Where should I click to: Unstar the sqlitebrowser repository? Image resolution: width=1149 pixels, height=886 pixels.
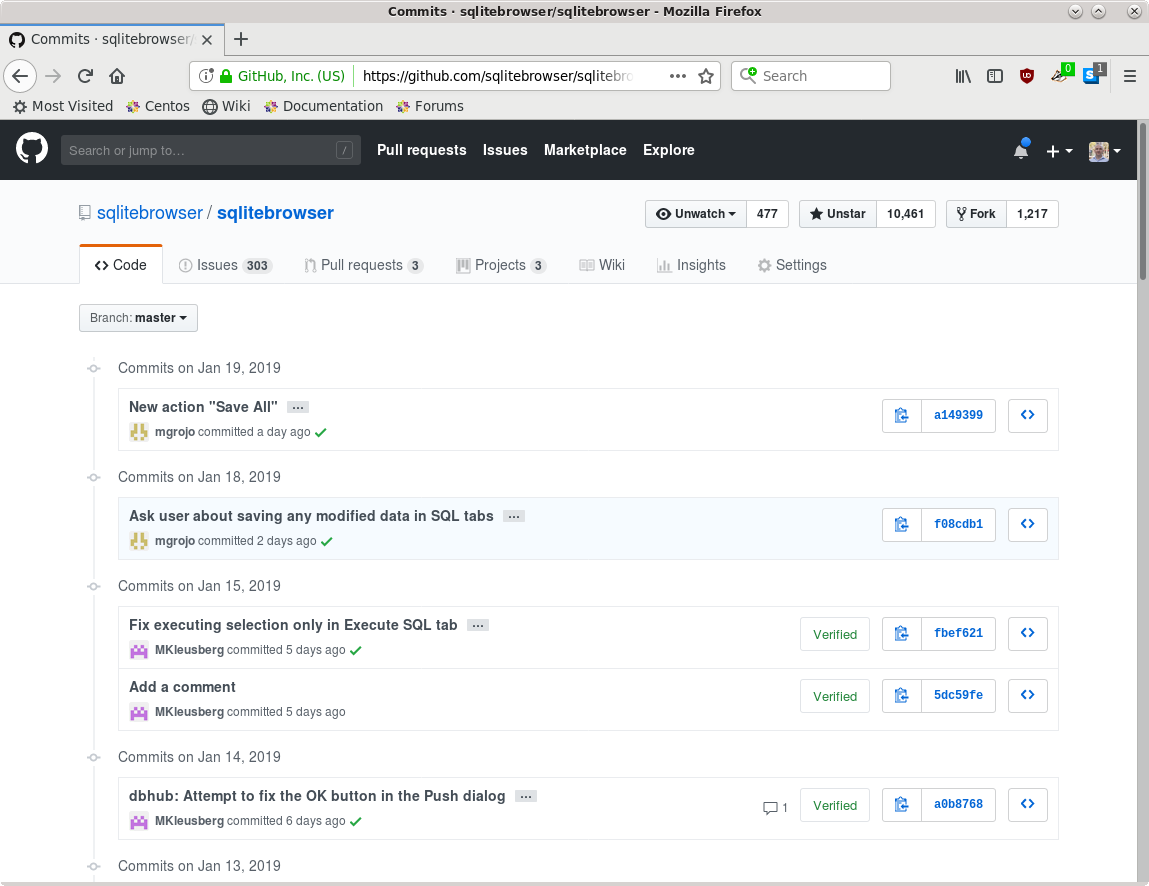[837, 213]
